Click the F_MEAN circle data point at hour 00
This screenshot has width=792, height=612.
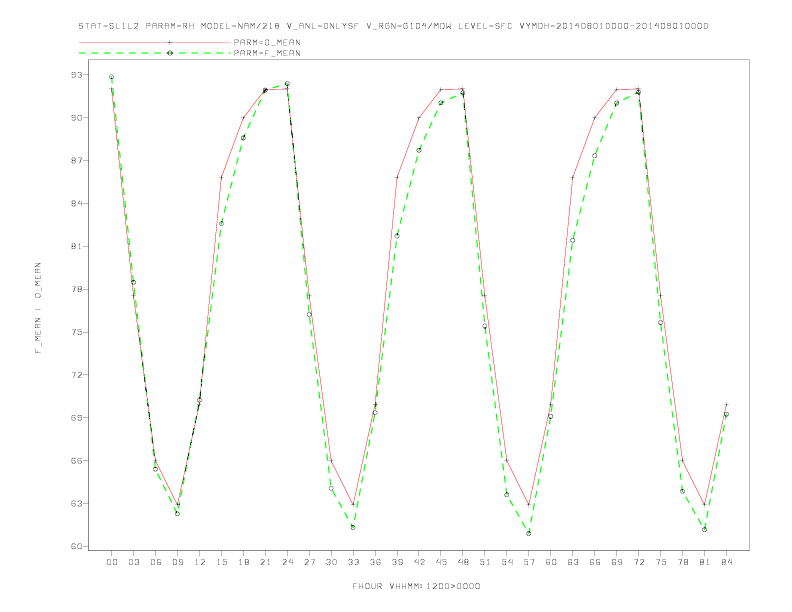(112, 77)
